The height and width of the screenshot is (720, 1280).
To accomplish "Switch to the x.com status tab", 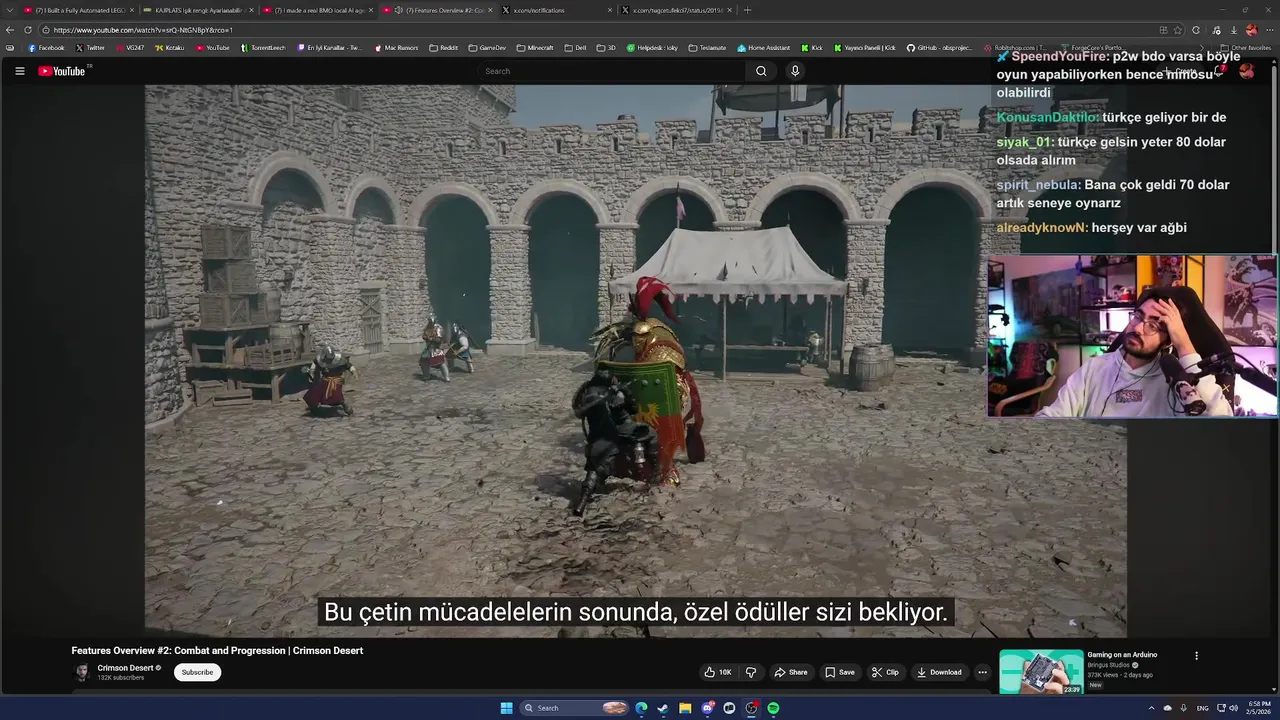I will 676,10.
